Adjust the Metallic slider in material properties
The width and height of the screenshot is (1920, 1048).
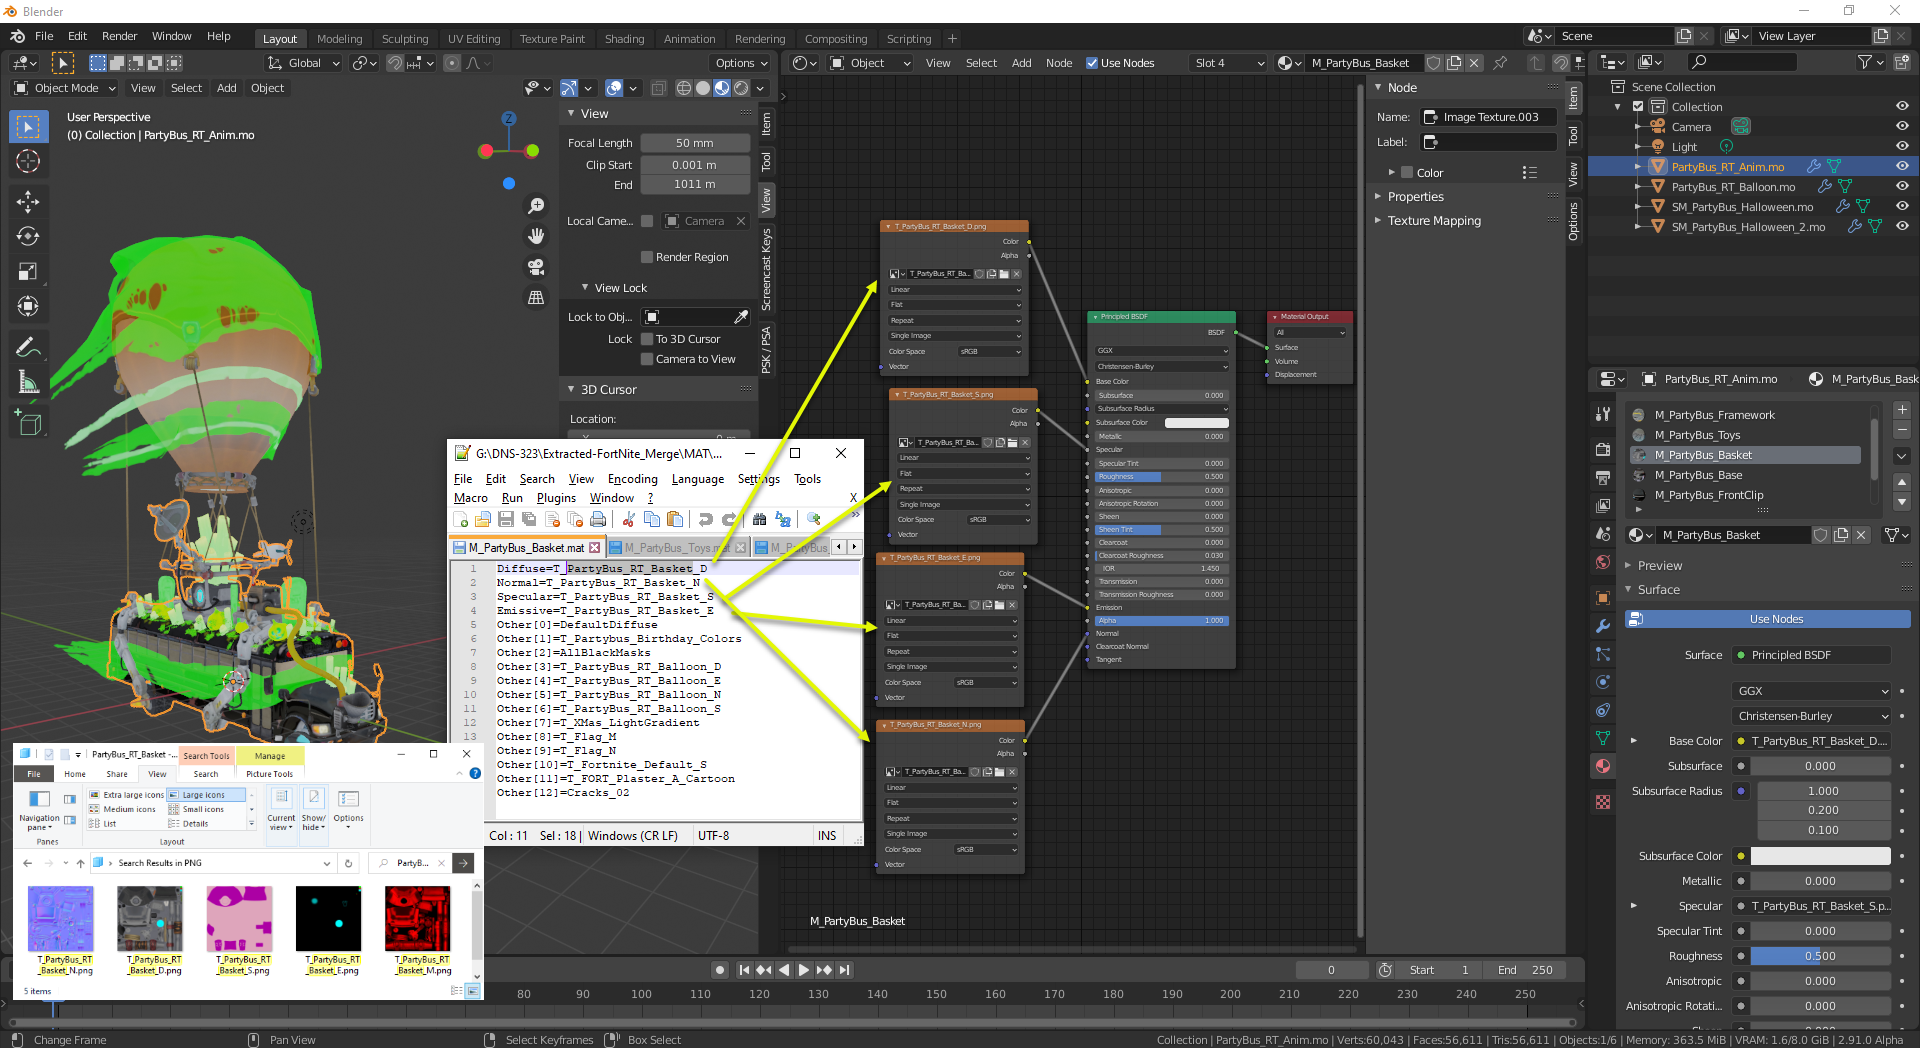tap(1820, 881)
